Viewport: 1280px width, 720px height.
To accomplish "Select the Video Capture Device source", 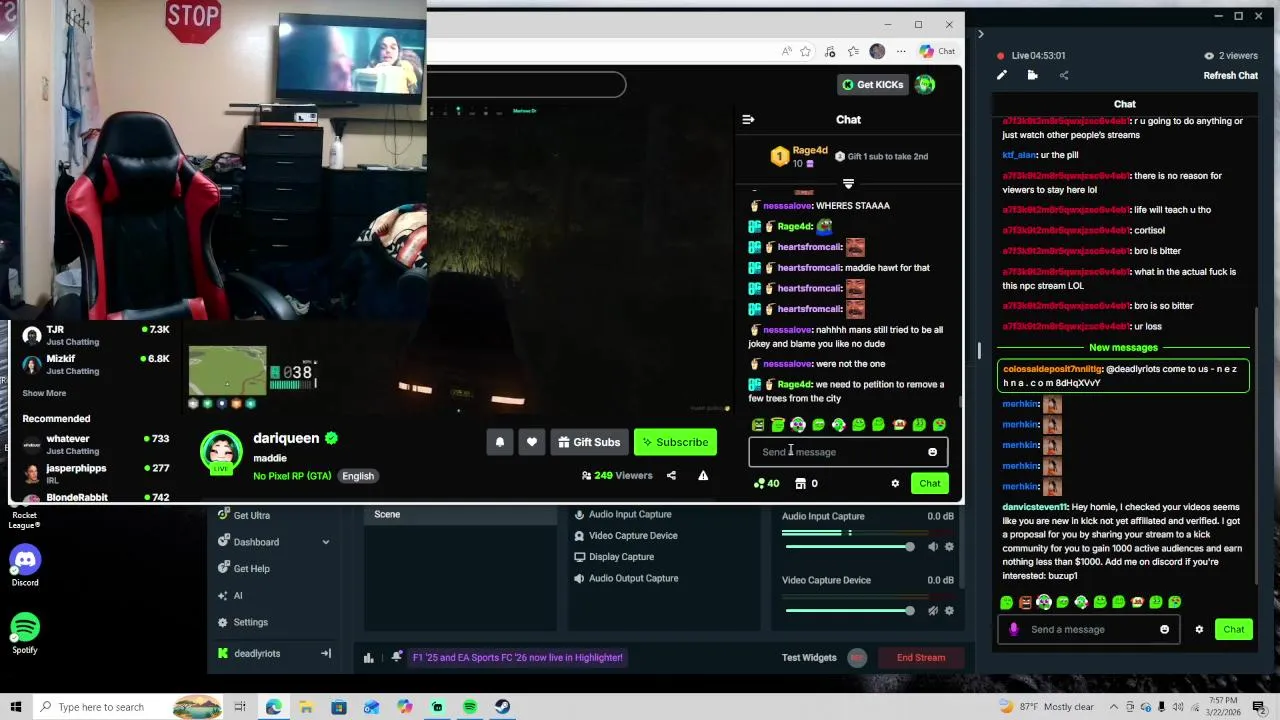I will 633,536.
